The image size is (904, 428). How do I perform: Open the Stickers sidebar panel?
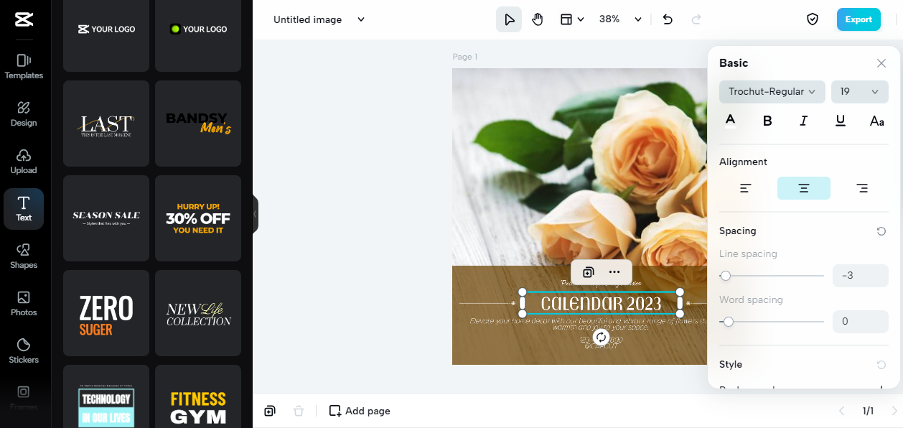coord(24,351)
